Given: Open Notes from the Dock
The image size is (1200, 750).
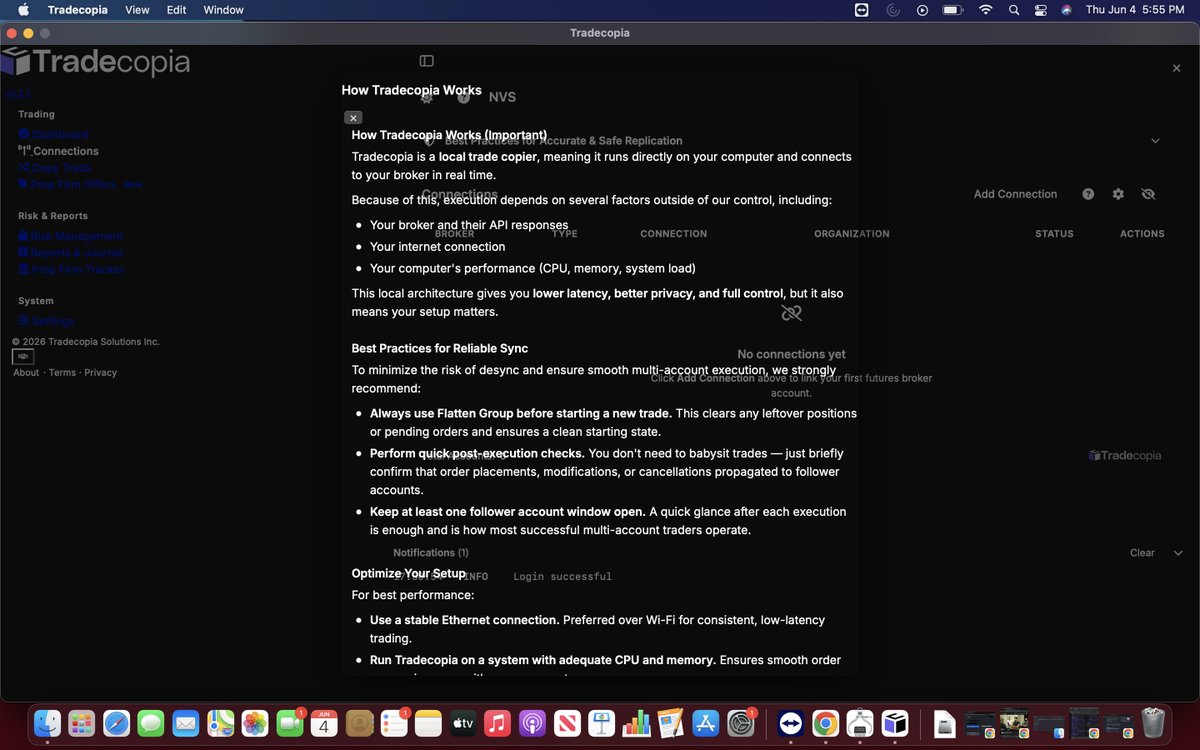Looking at the screenshot, I should (x=428, y=723).
